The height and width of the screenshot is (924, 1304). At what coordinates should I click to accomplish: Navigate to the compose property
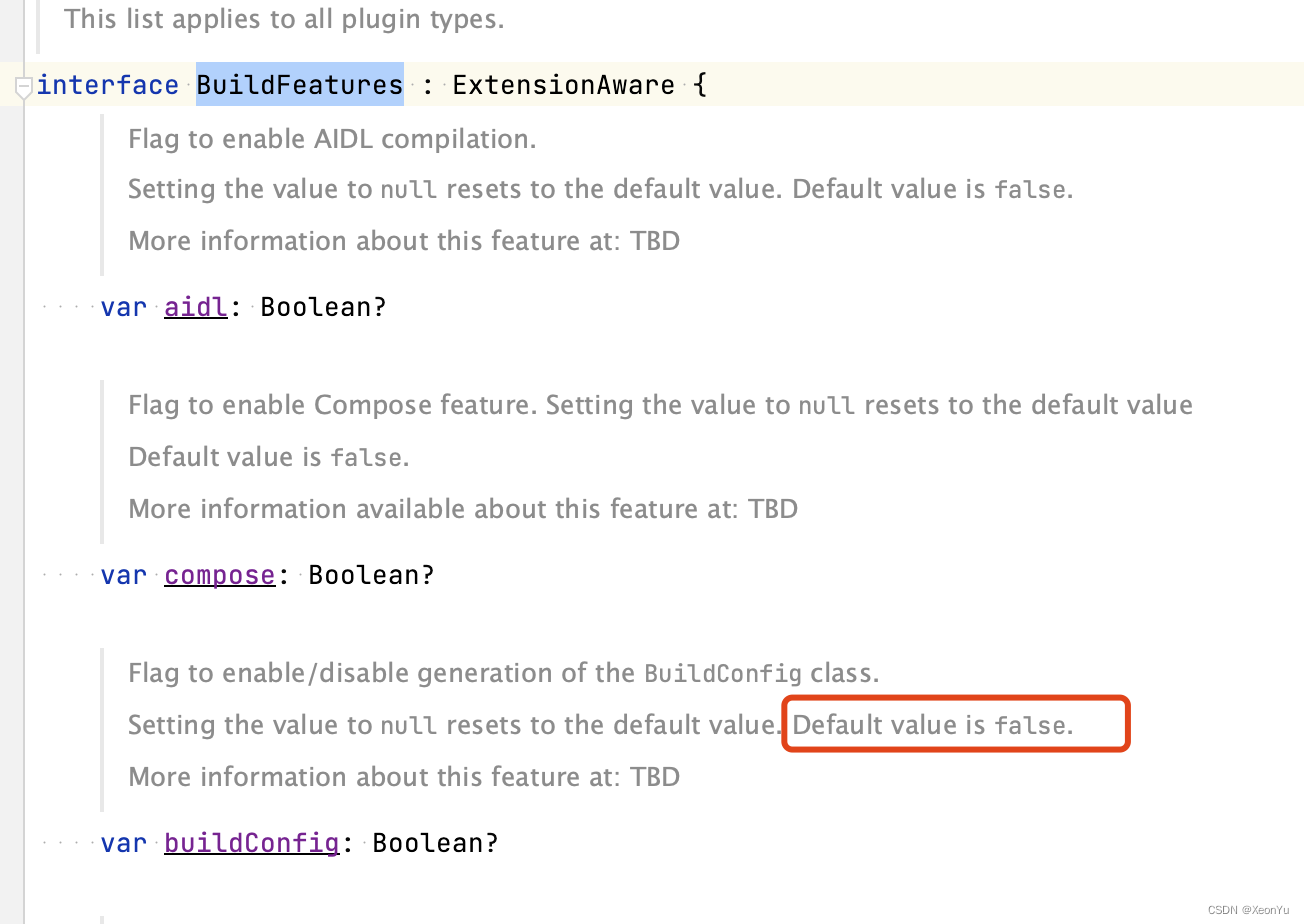(220, 575)
